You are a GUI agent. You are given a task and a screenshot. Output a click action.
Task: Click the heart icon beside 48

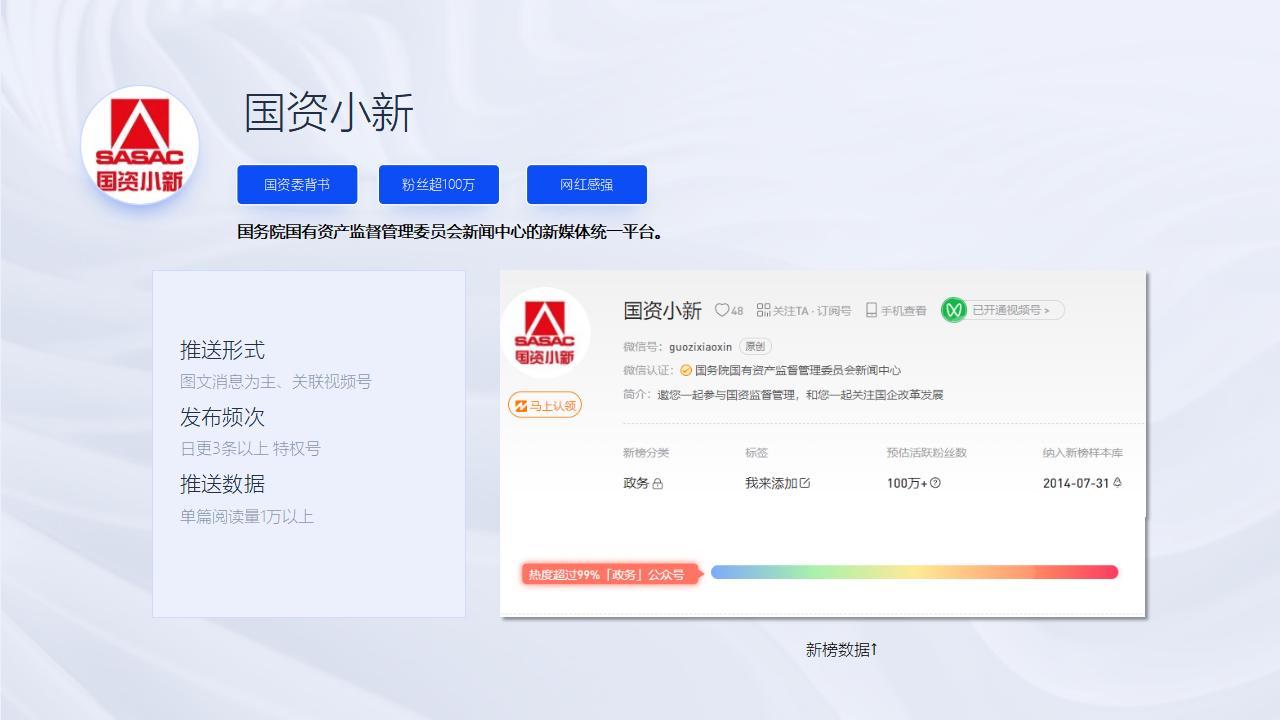722,310
